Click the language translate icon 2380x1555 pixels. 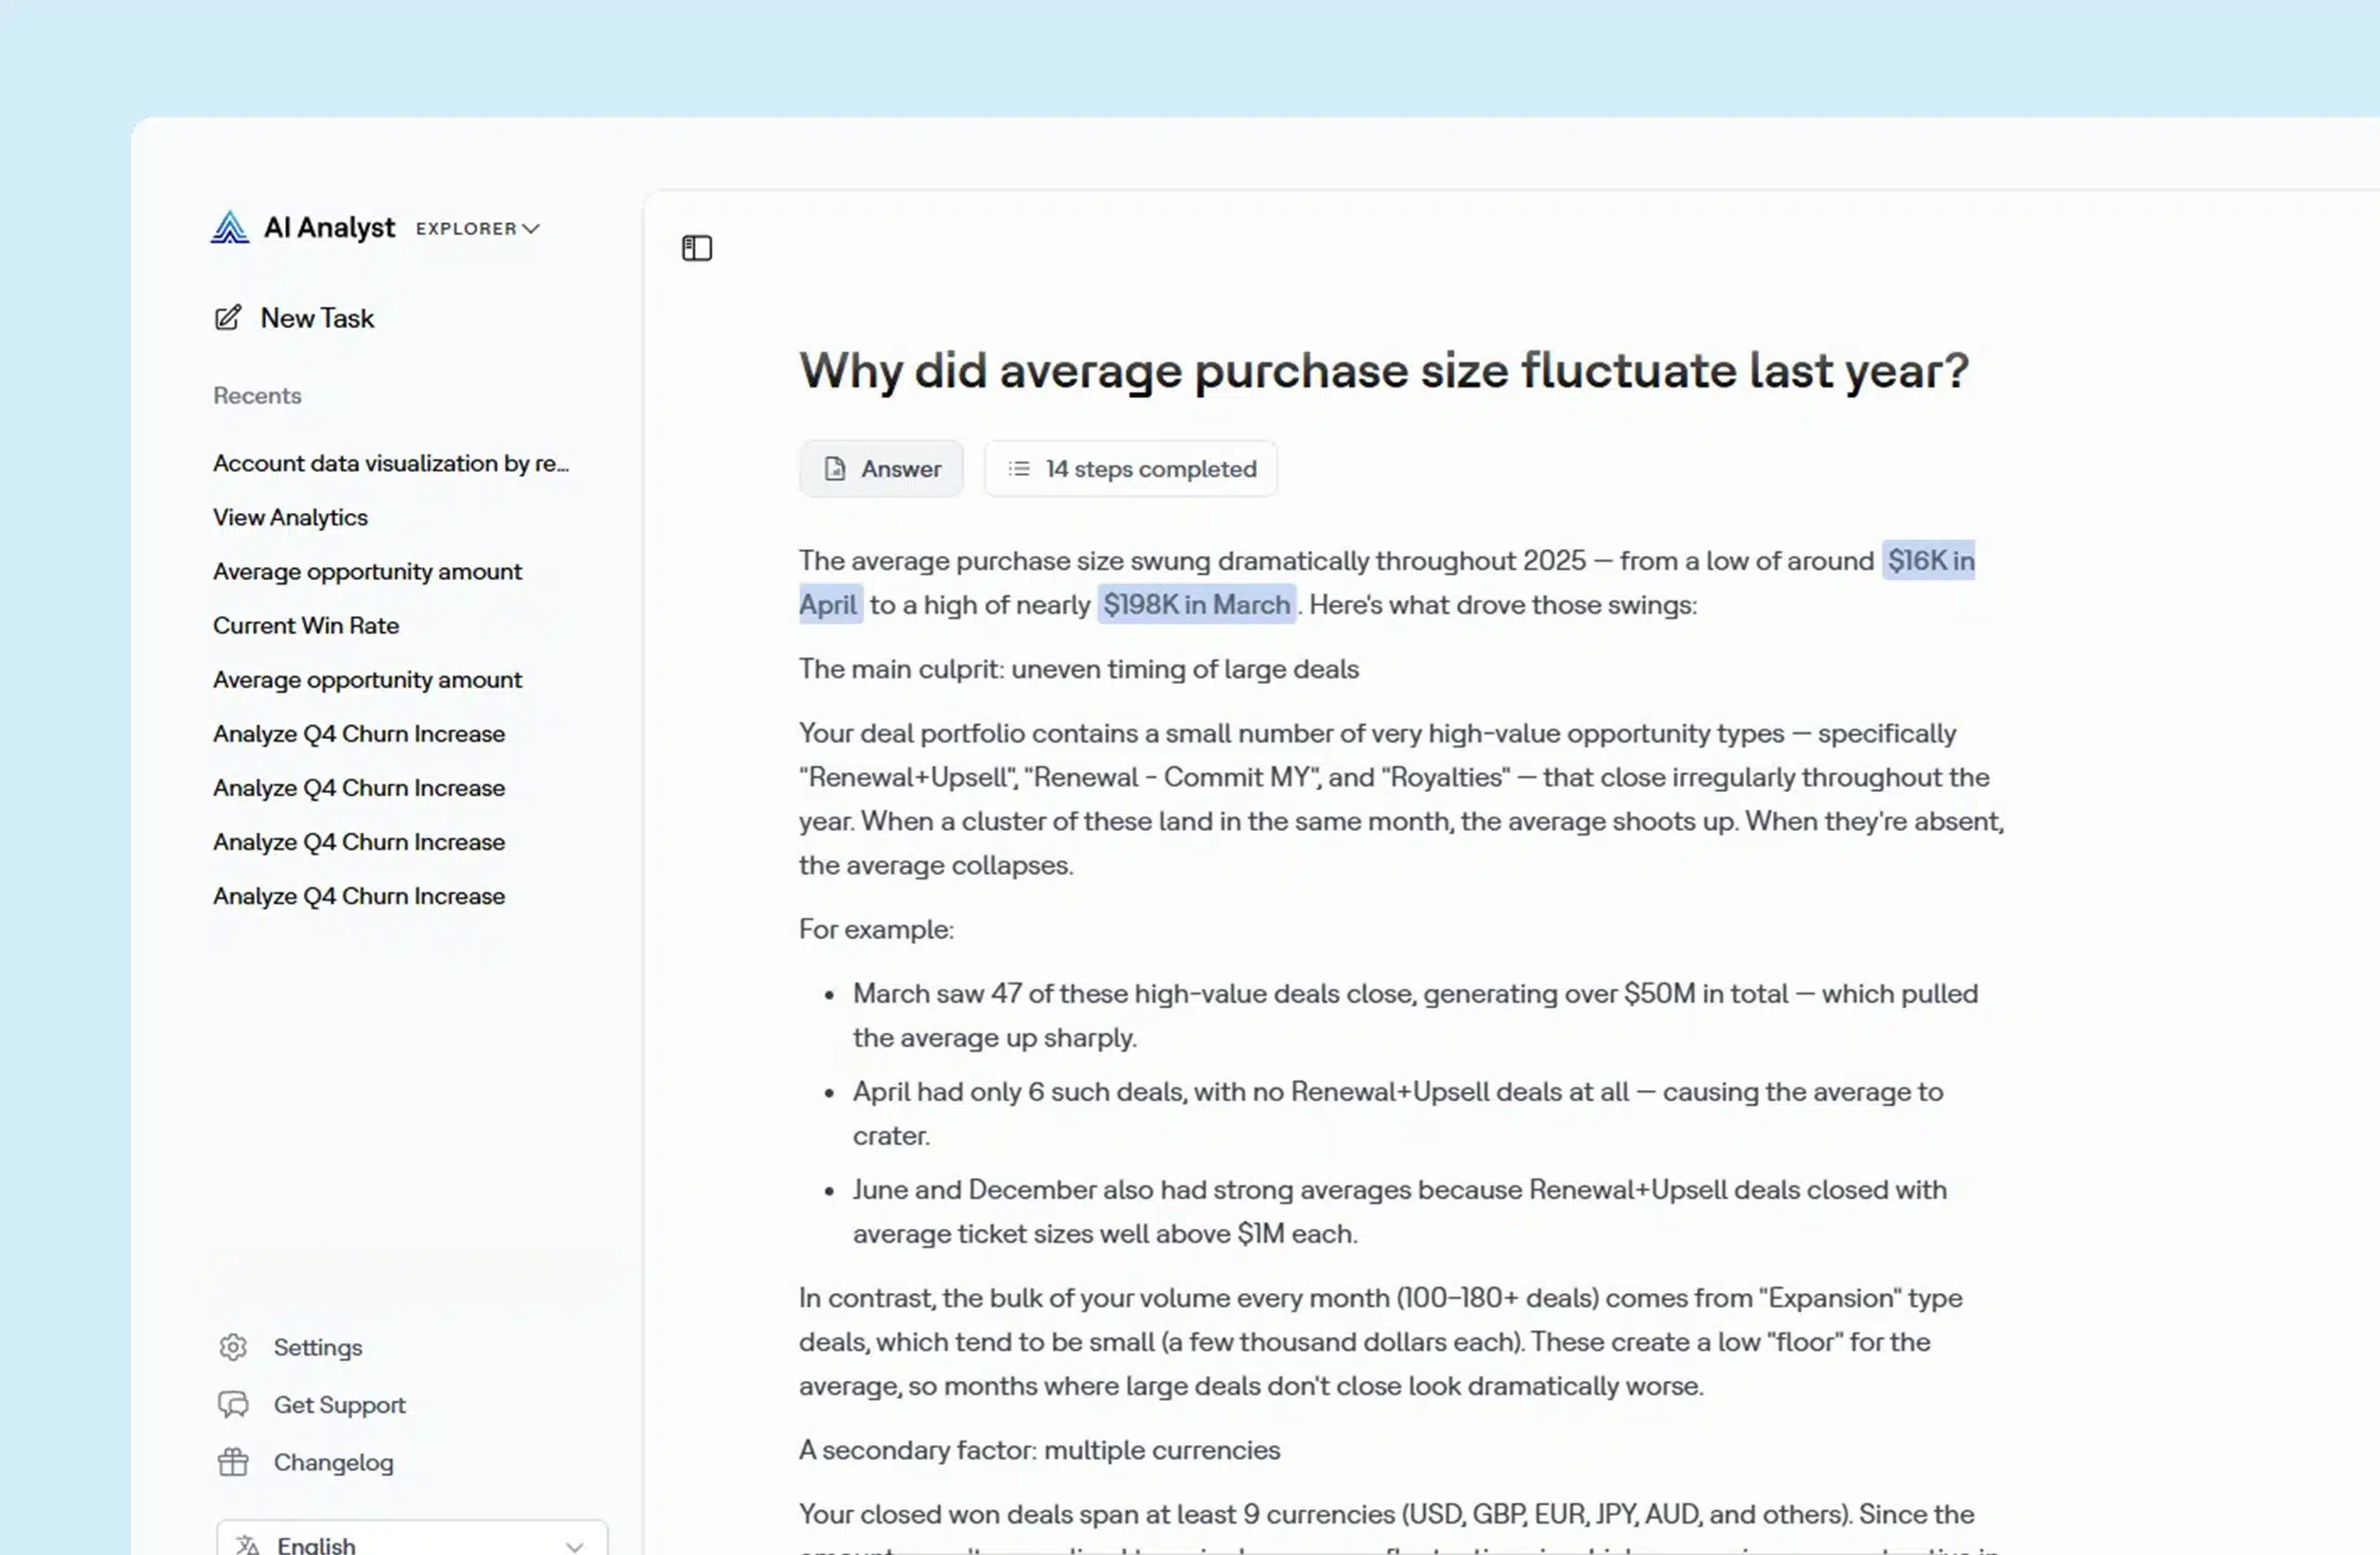pyautogui.click(x=248, y=1544)
